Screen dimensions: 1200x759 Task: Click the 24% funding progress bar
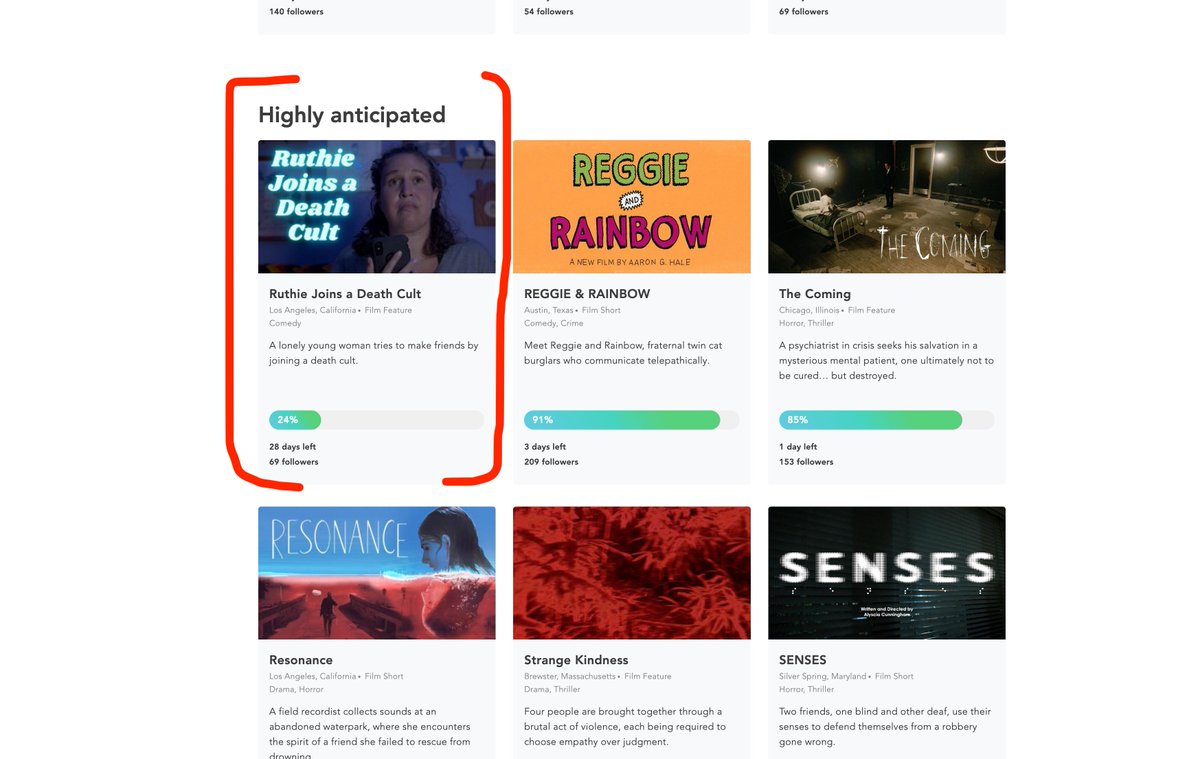click(x=377, y=420)
